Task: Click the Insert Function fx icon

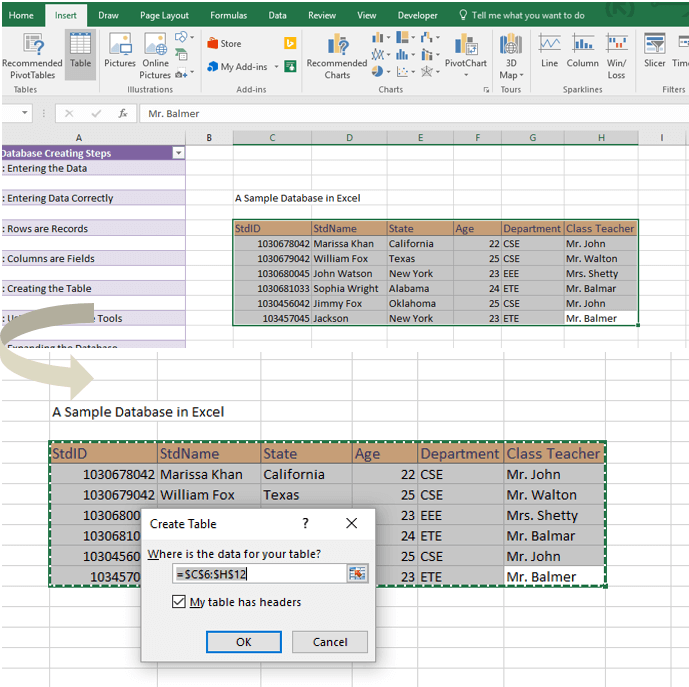Action: pyautogui.click(x=123, y=114)
